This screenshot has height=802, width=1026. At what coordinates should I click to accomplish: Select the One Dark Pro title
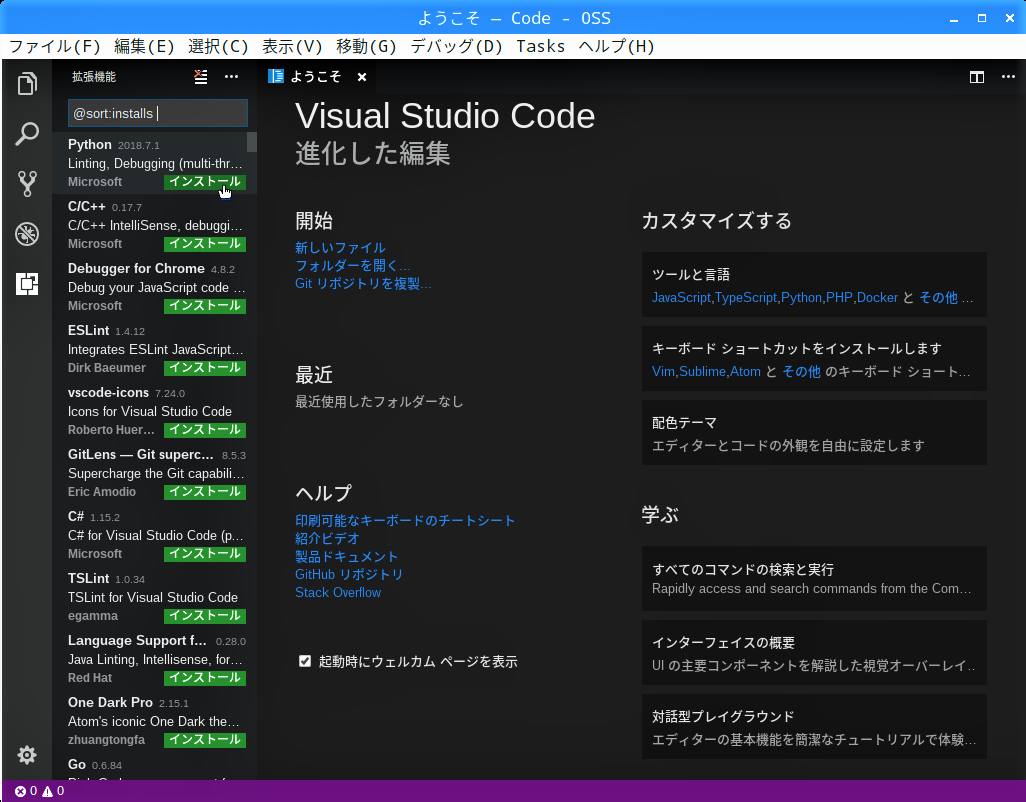pos(110,703)
